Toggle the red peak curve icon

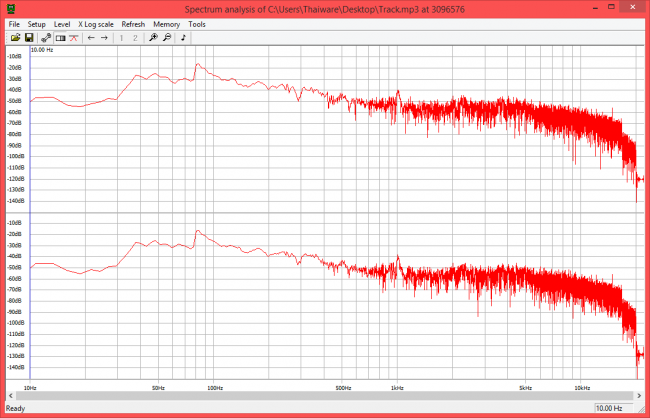pyautogui.click(x=74, y=38)
